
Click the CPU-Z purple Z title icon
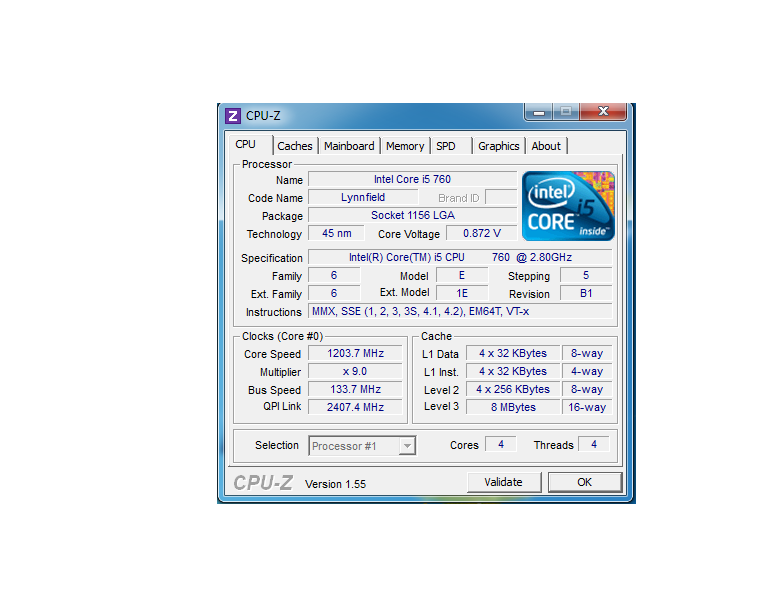pos(233,116)
